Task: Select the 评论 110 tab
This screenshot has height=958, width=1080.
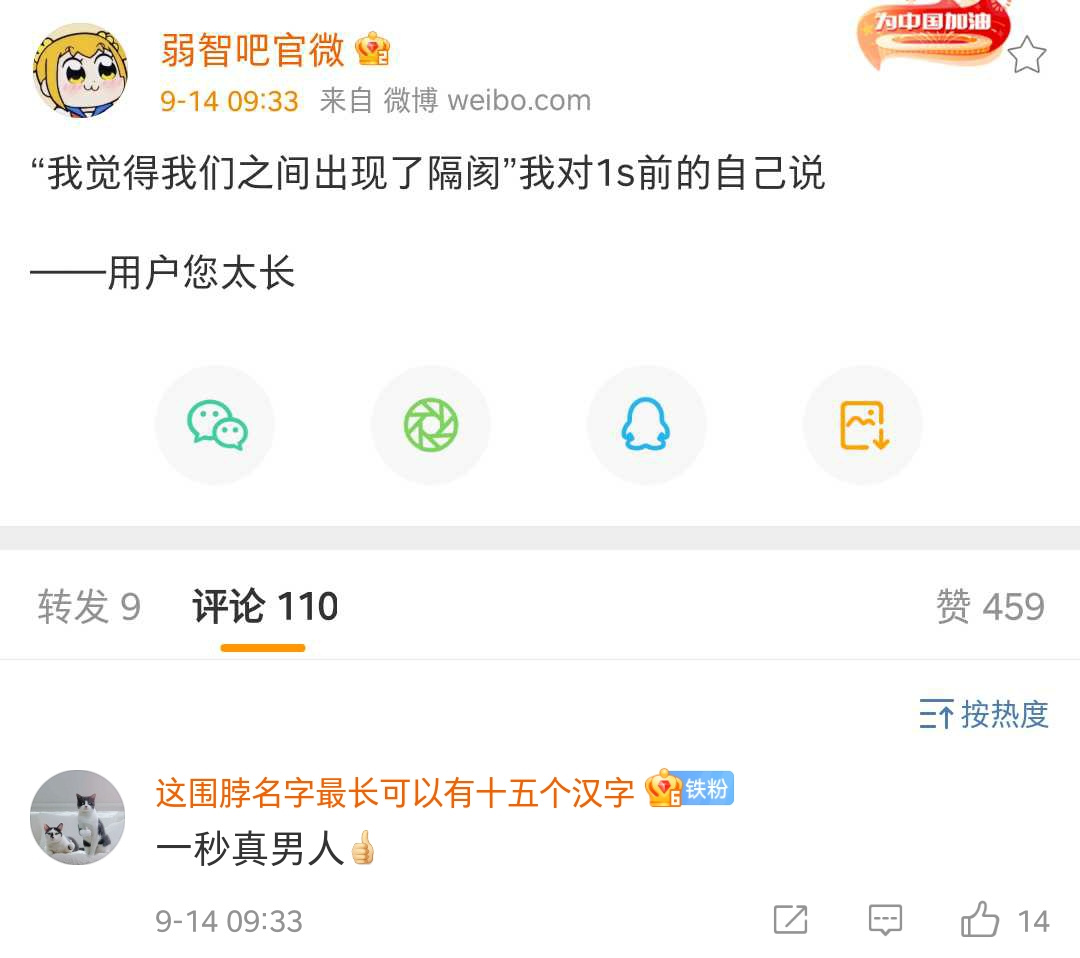Action: tap(265, 607)
